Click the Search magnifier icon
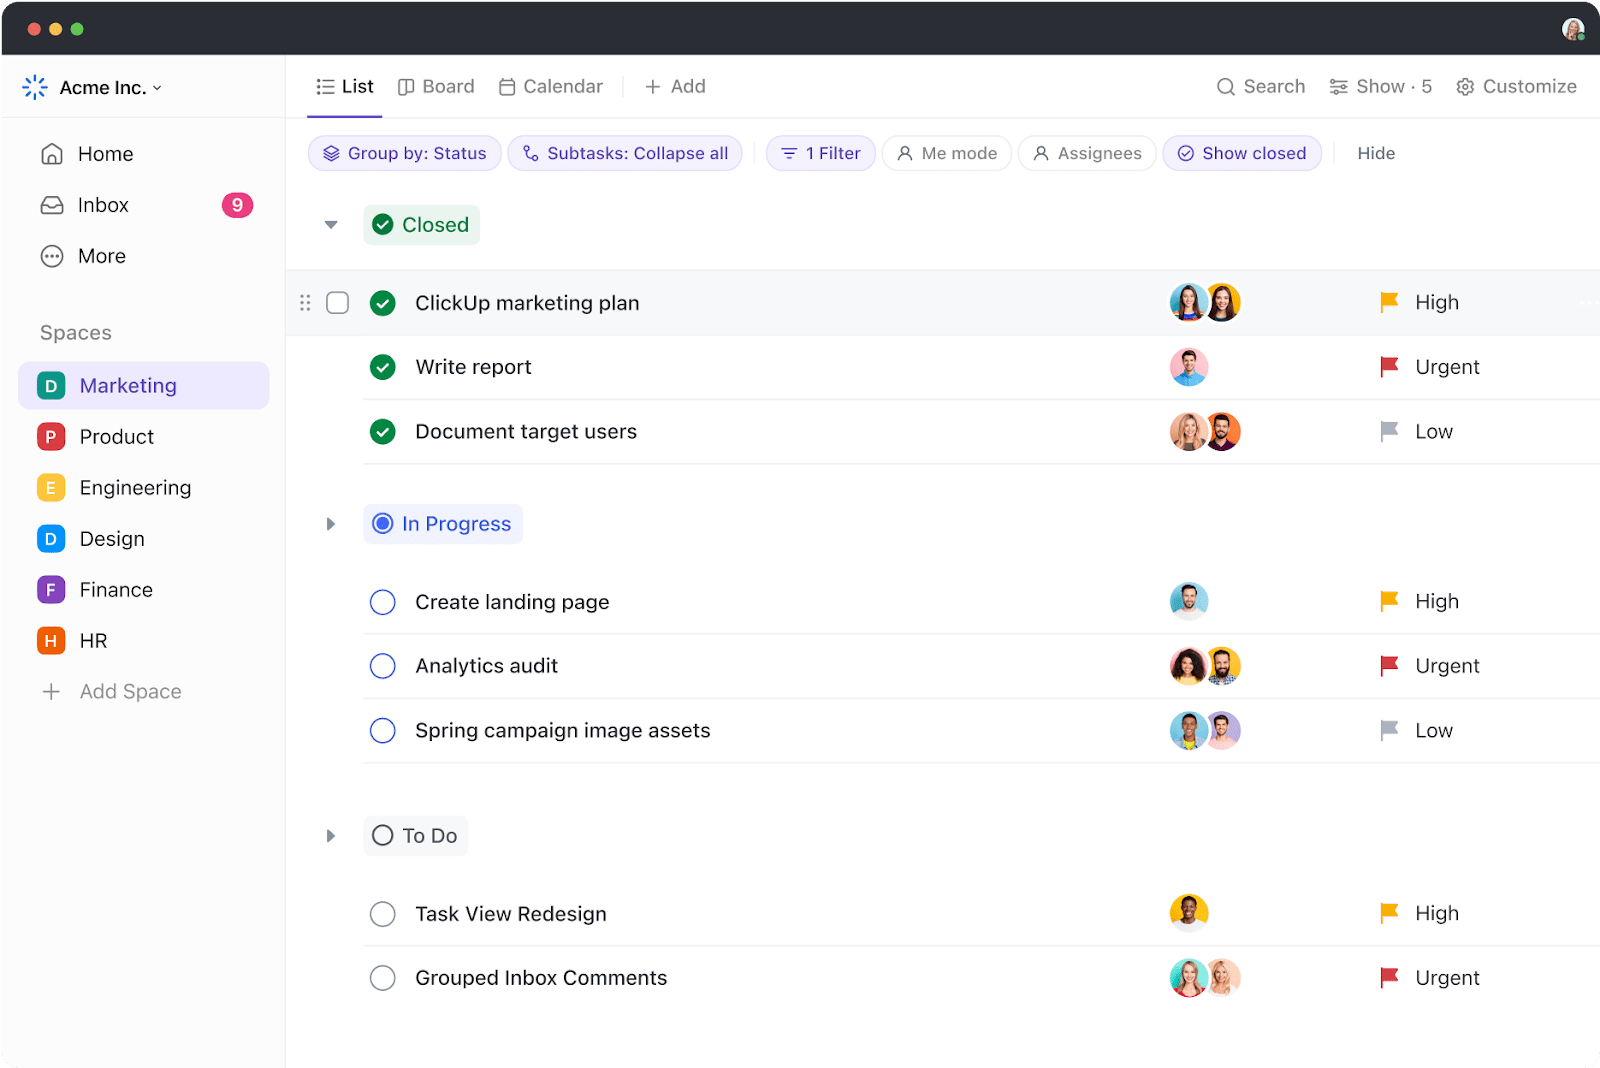1600x1068 pixels. coord(1225,87)
